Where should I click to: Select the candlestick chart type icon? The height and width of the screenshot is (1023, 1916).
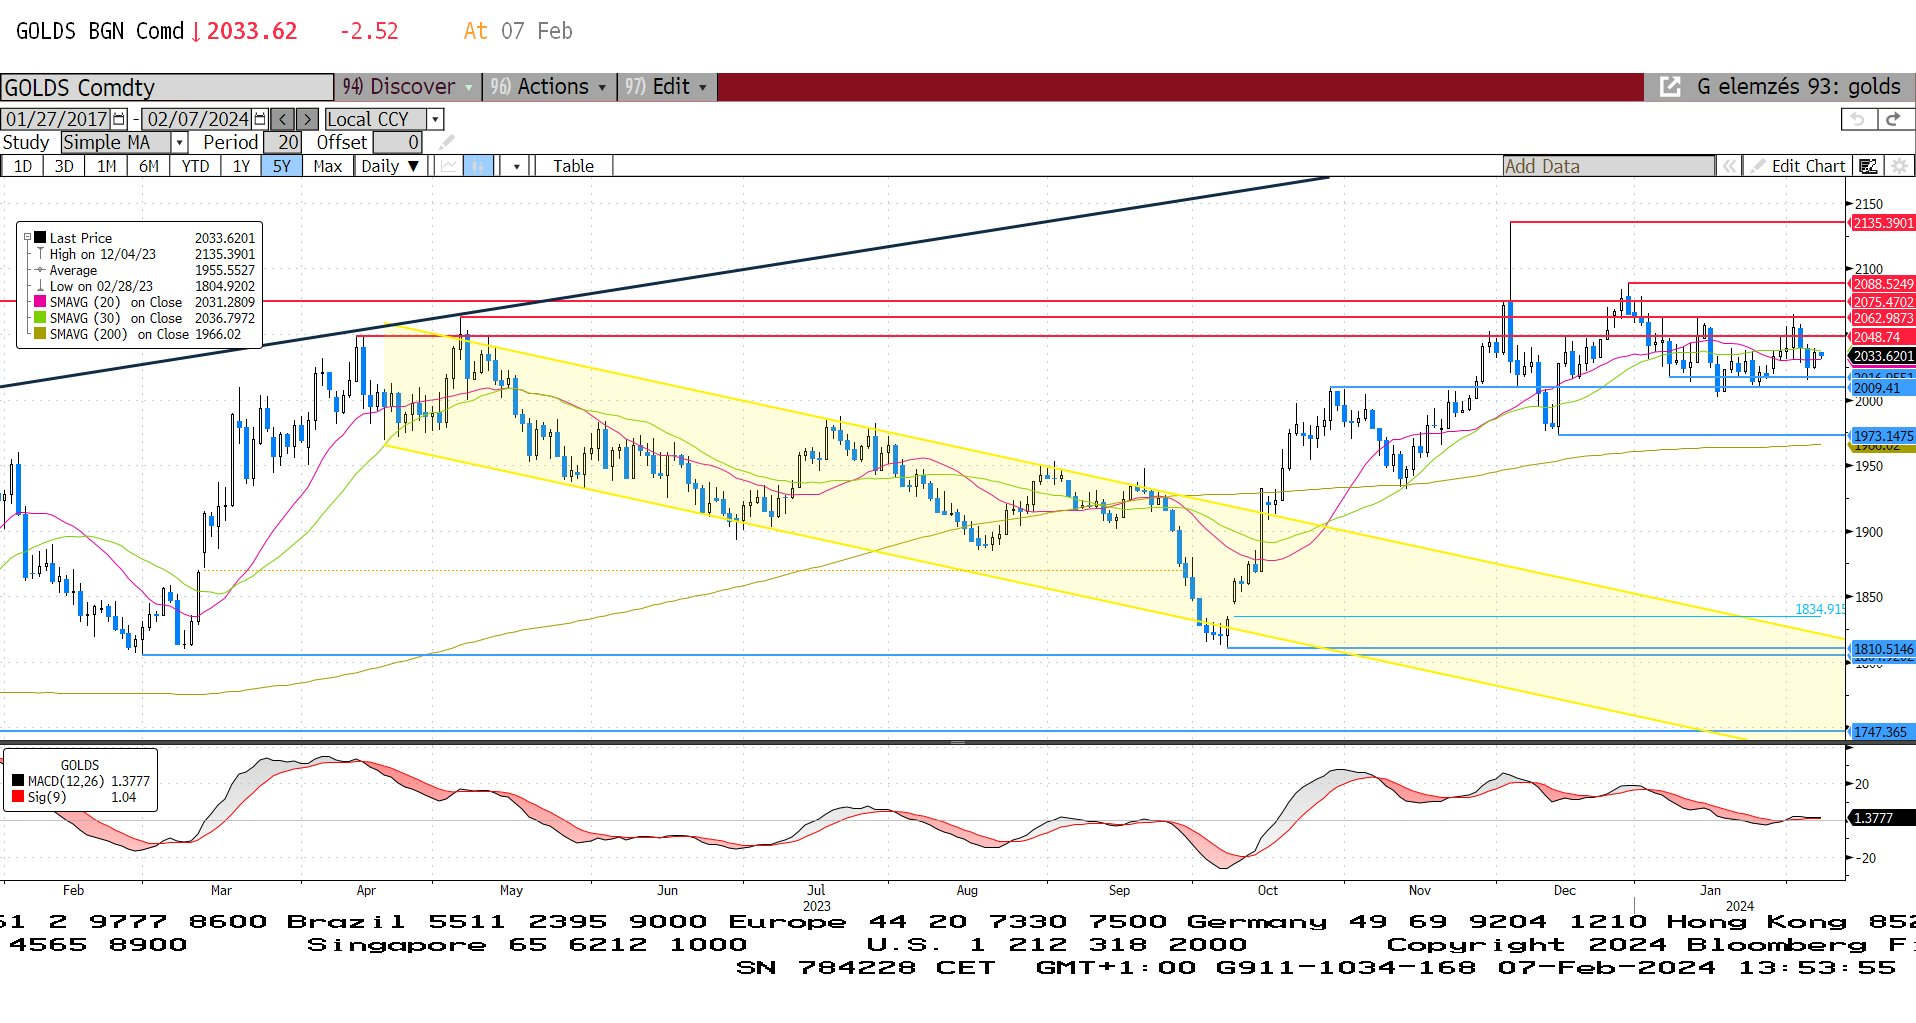478,166
